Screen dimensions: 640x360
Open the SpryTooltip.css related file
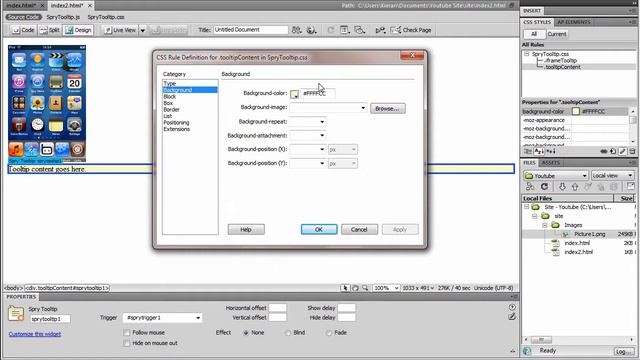106,17
